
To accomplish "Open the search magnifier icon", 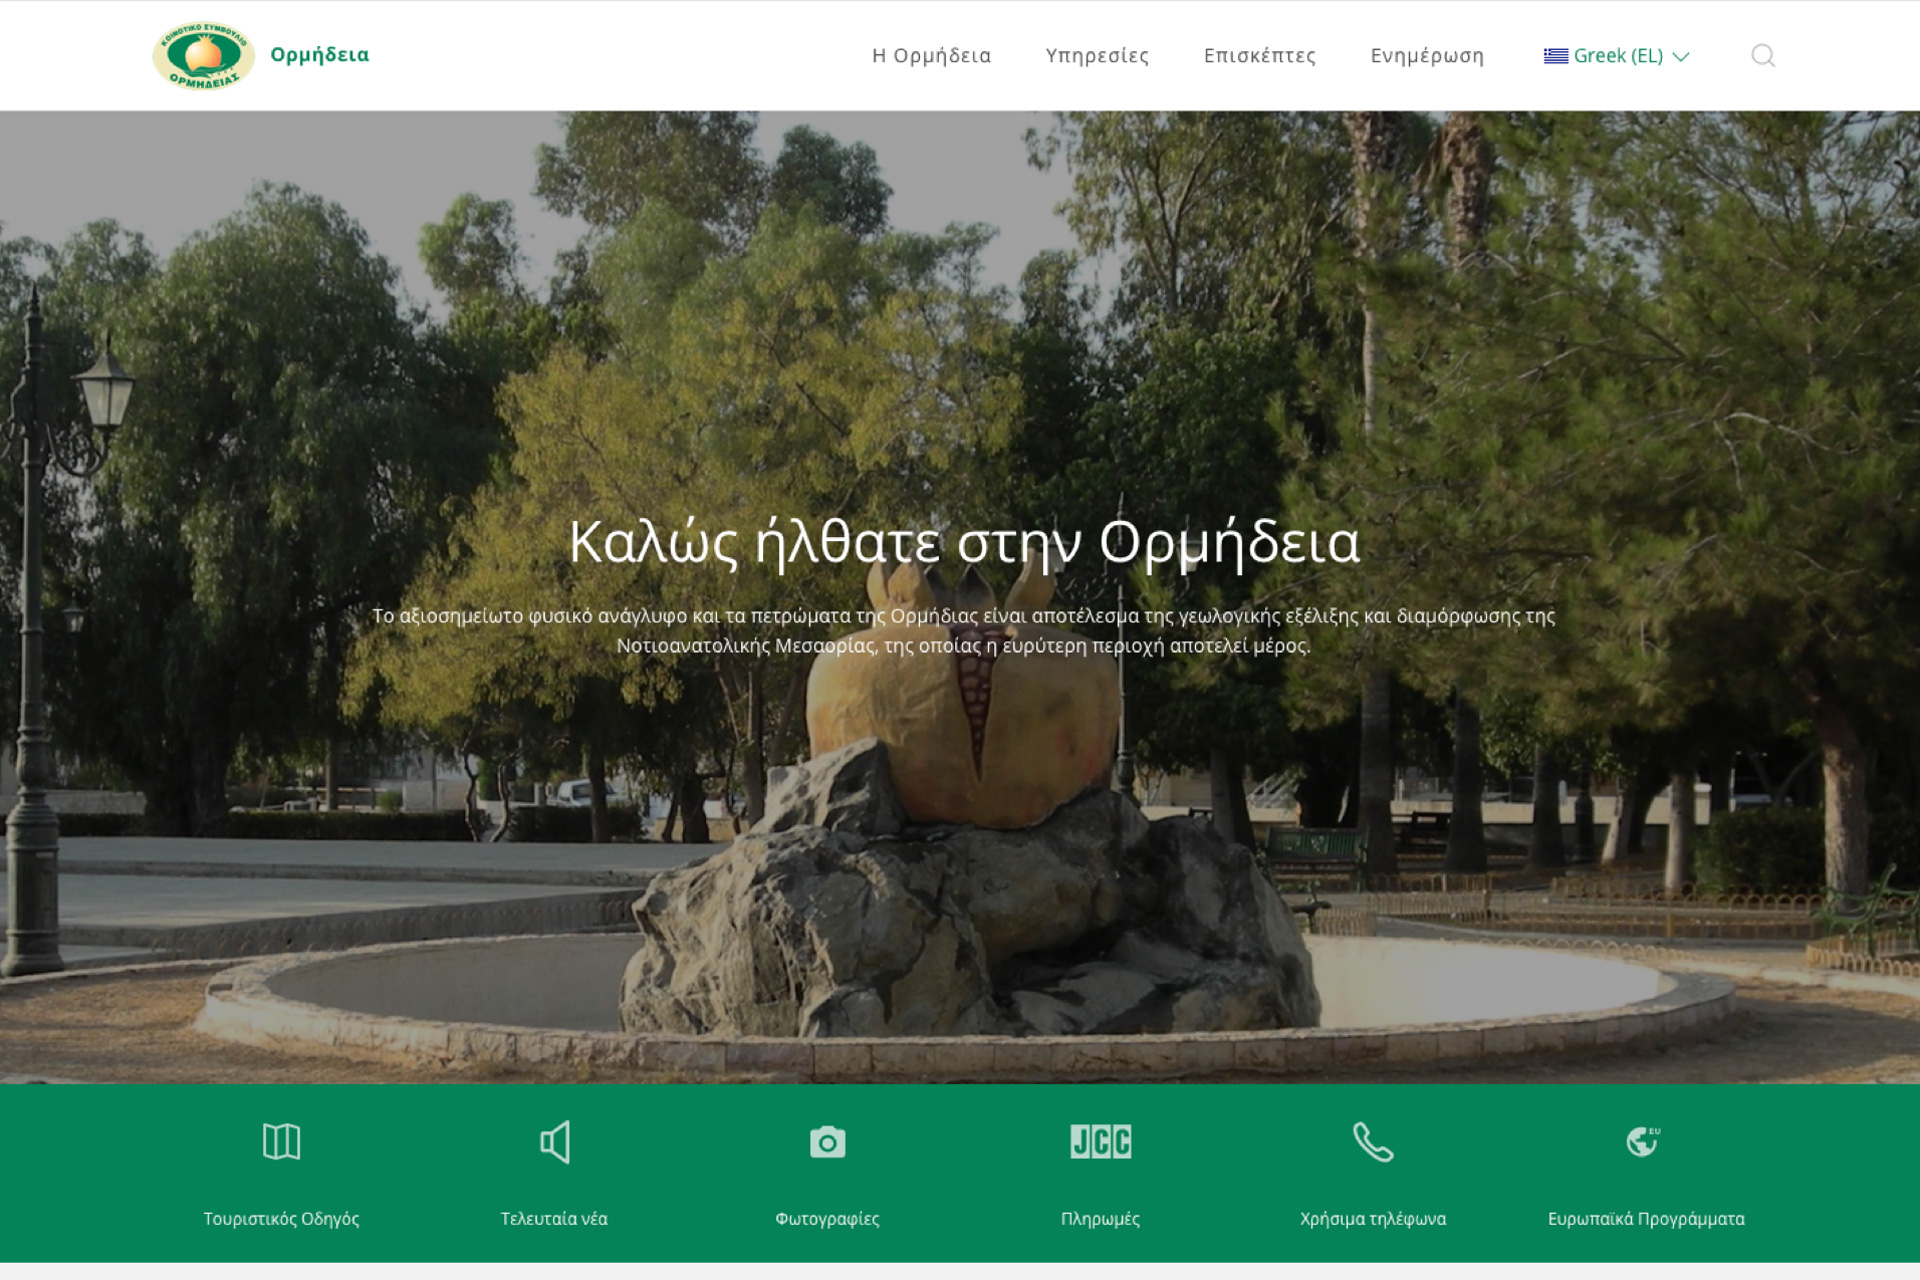I will pyautogui.click(x=1763, y=55).
